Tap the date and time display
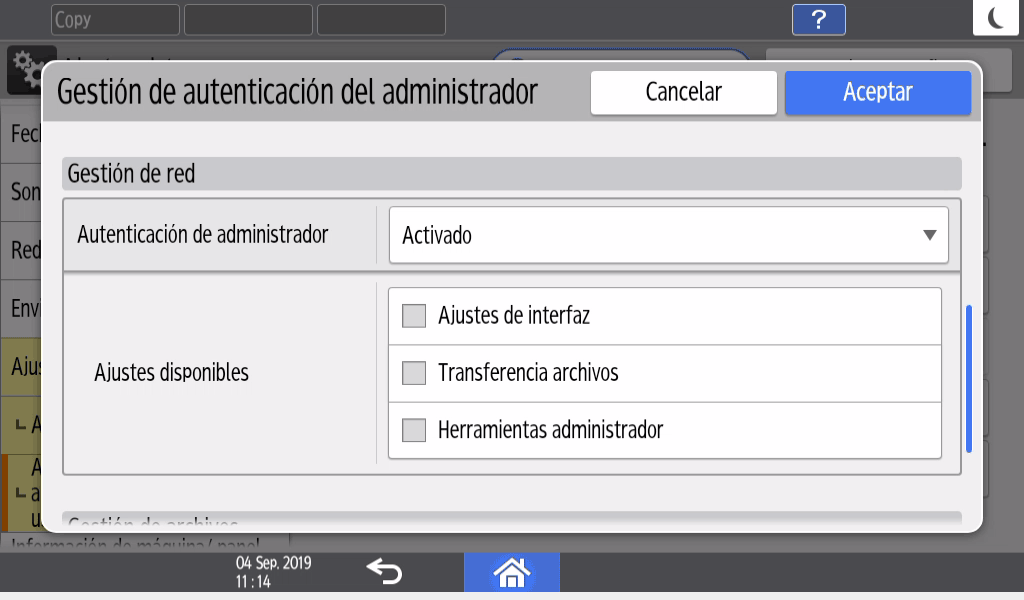Screen dimensions: 1024x600 point(272,572)
